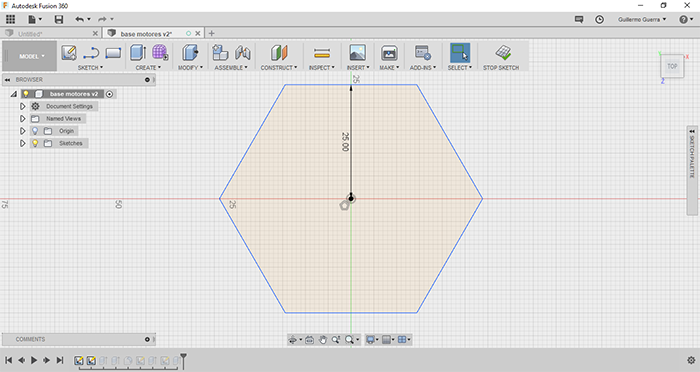The height and width of the screenshot is (372, 700).
Task: Select the Press Pull modify tool
Action: (x=190, y=53)
